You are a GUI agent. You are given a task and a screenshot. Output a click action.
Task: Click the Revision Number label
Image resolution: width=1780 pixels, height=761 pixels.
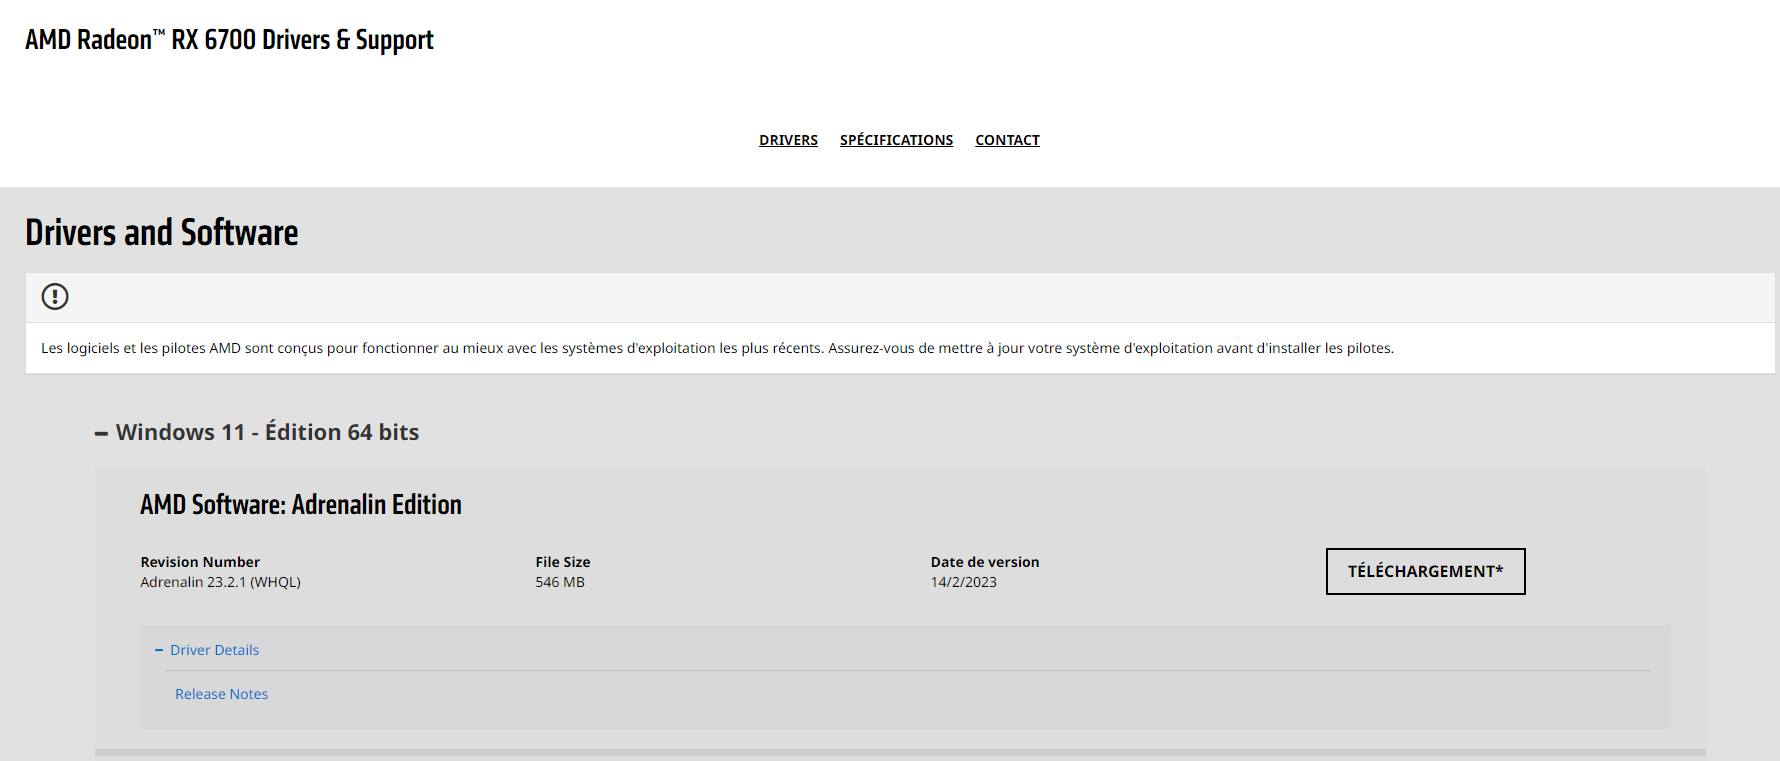tap(200, 562)
